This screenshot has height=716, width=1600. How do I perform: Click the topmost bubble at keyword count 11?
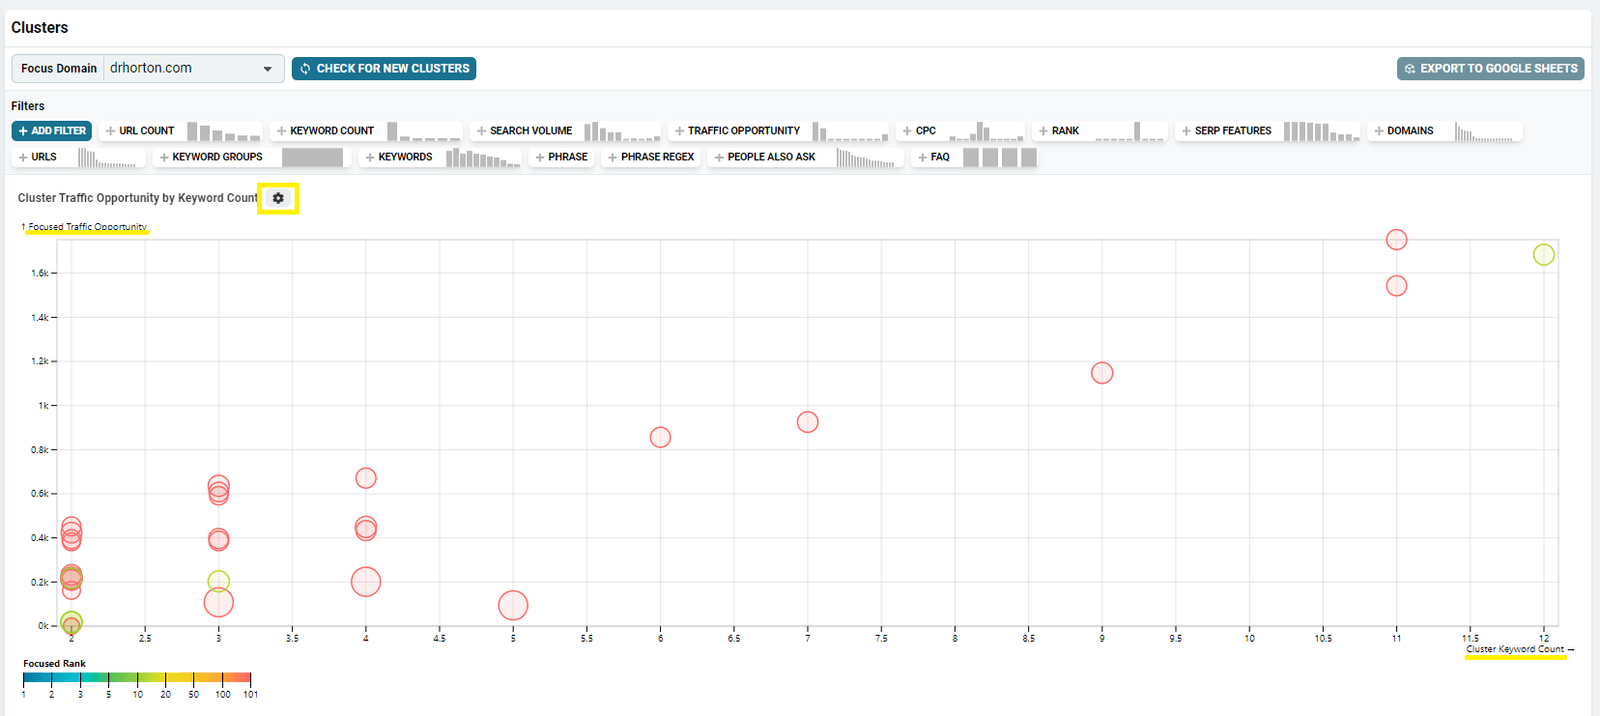click(x=1397, y=240)
